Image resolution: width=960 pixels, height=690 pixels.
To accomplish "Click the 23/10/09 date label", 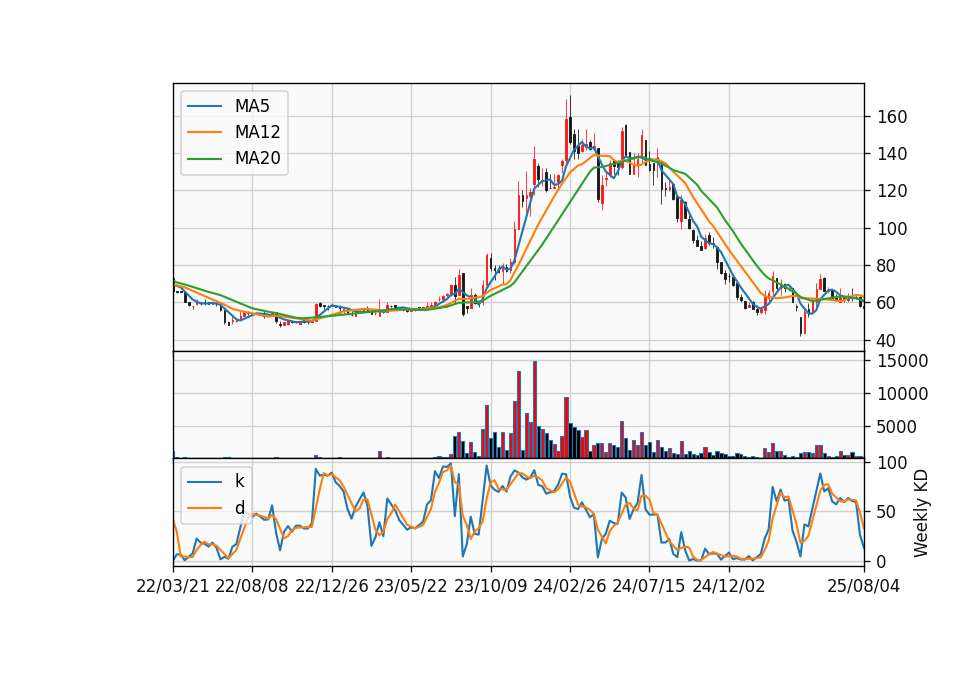I will pyautogui.click(x=490, y=587).
